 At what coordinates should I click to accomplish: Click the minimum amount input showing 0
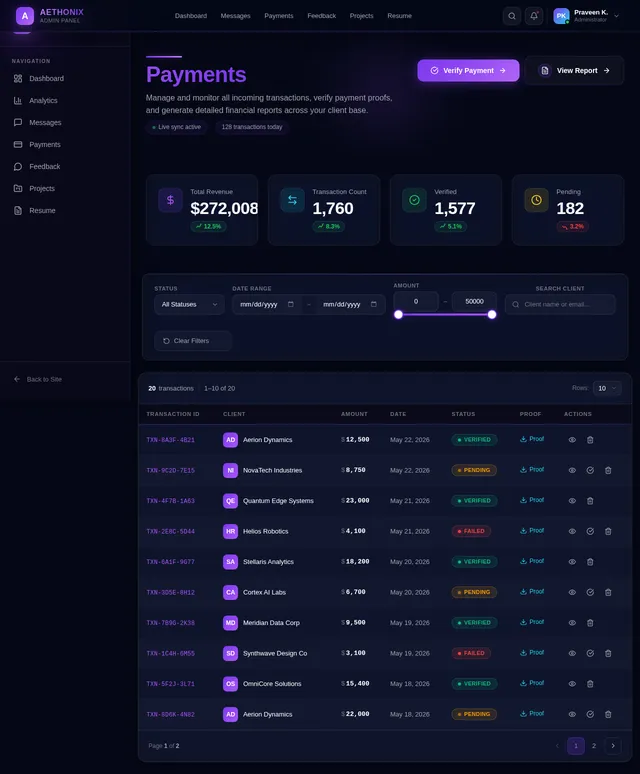[416, 302]
